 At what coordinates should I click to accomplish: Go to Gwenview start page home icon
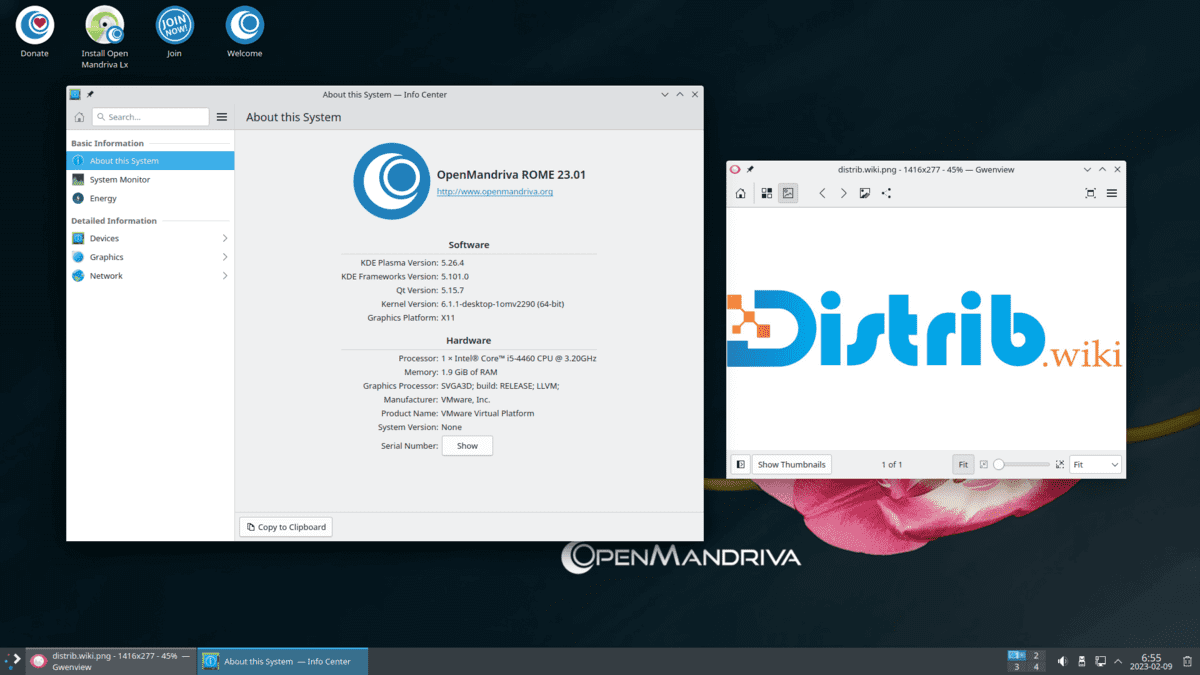coord(740,193)
